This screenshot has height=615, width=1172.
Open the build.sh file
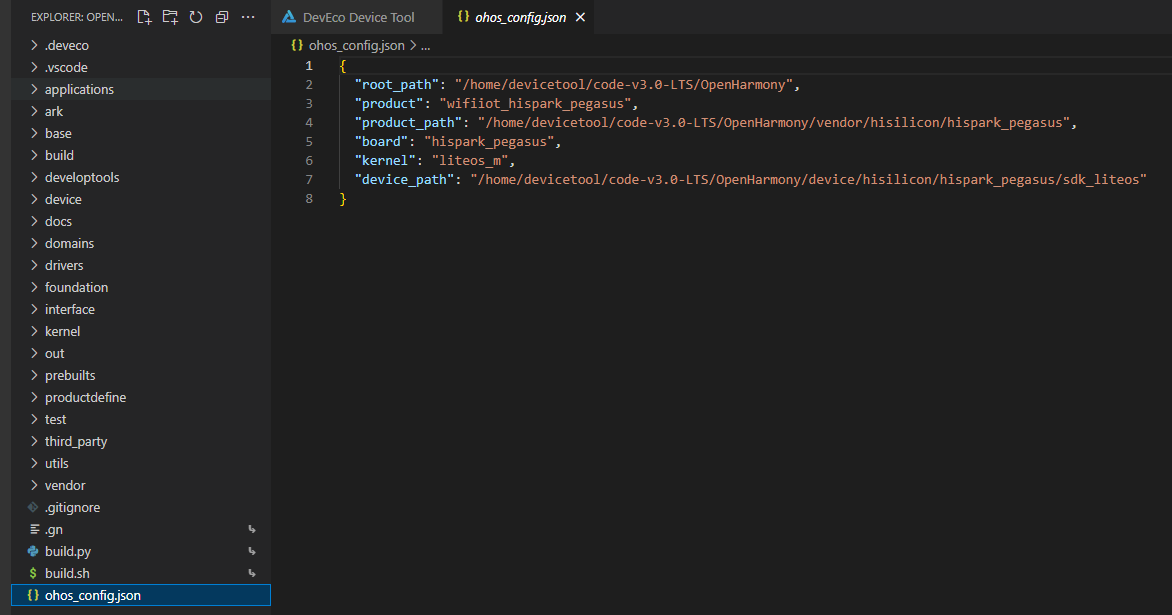141,574
